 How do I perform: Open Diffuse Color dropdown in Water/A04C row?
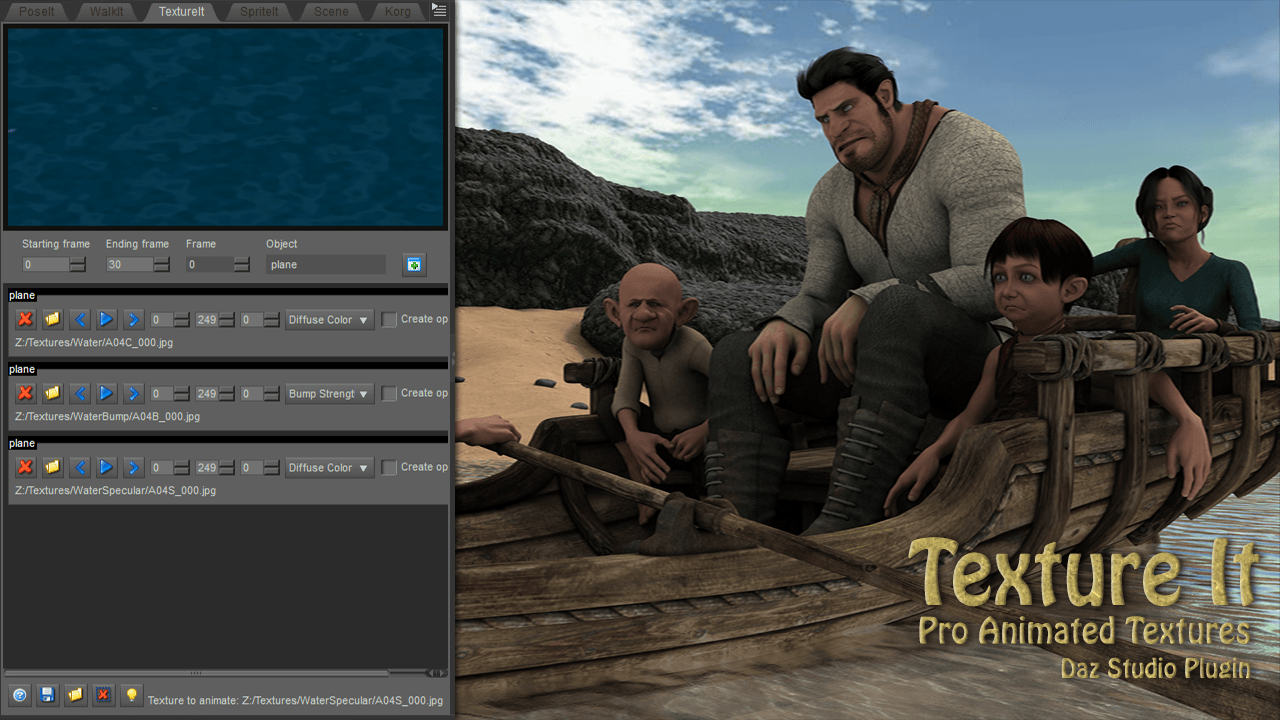tap(329, 320)
